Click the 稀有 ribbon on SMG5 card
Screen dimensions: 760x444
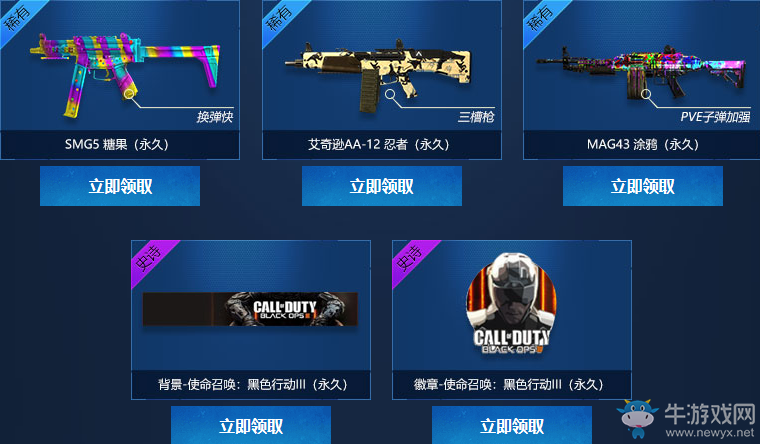(17, 17)
